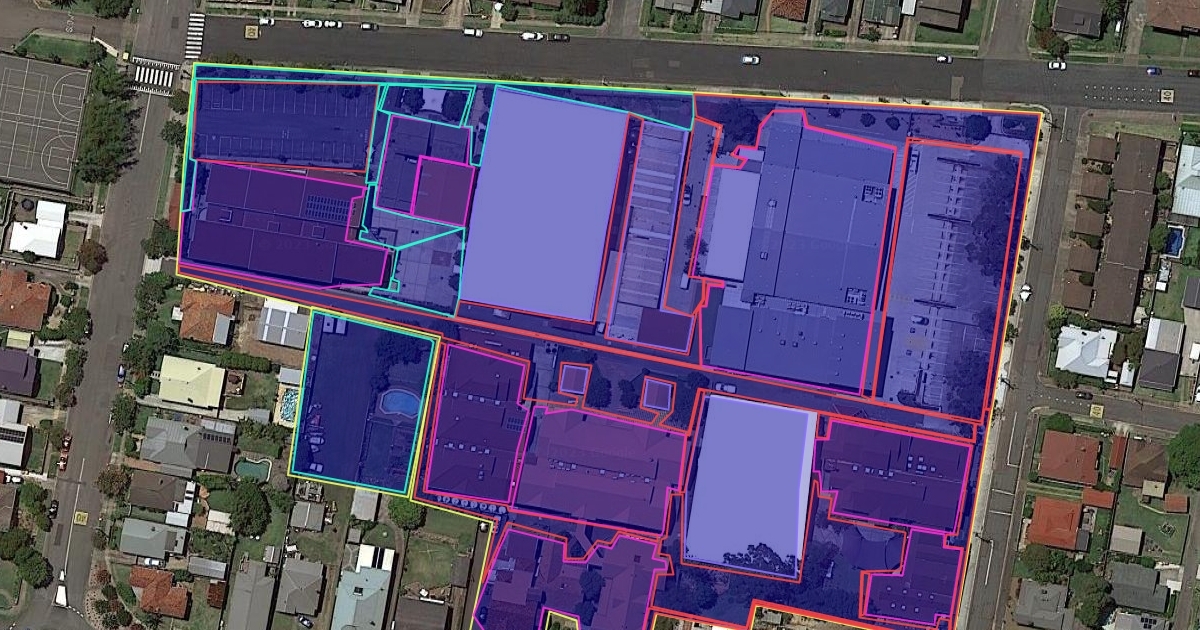The image size is (1200, 630).
Task: Select the orange-roofed house left of the green-outlined lot
Action: pyautogui.click(x=207, y=315)
